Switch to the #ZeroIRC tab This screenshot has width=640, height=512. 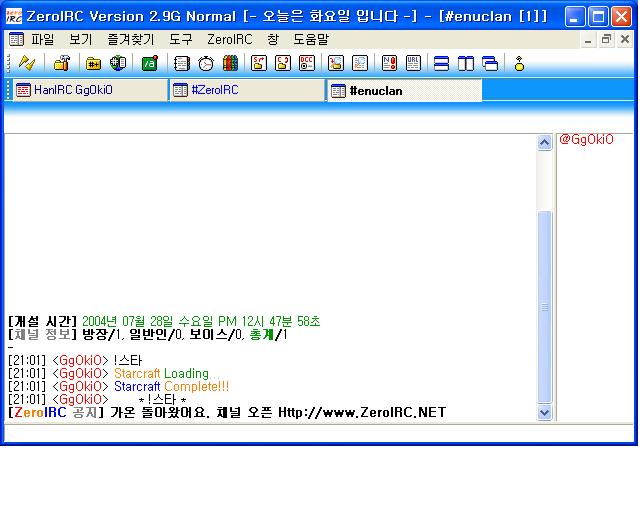[247, 90]
